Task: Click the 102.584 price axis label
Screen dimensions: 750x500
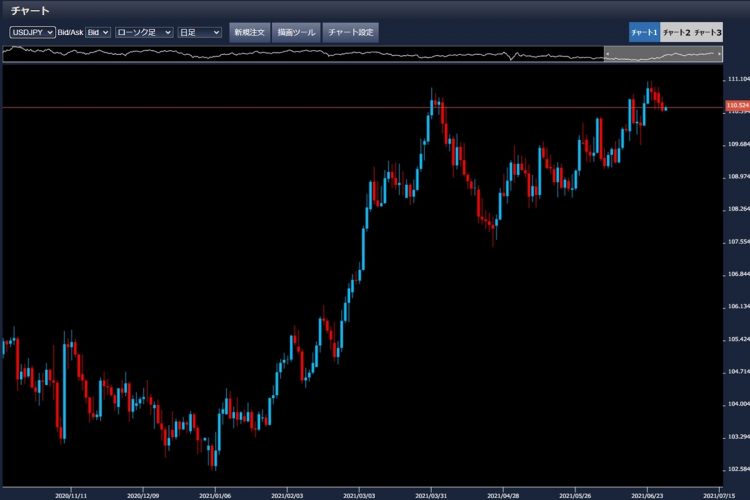Action: point(739,469)
